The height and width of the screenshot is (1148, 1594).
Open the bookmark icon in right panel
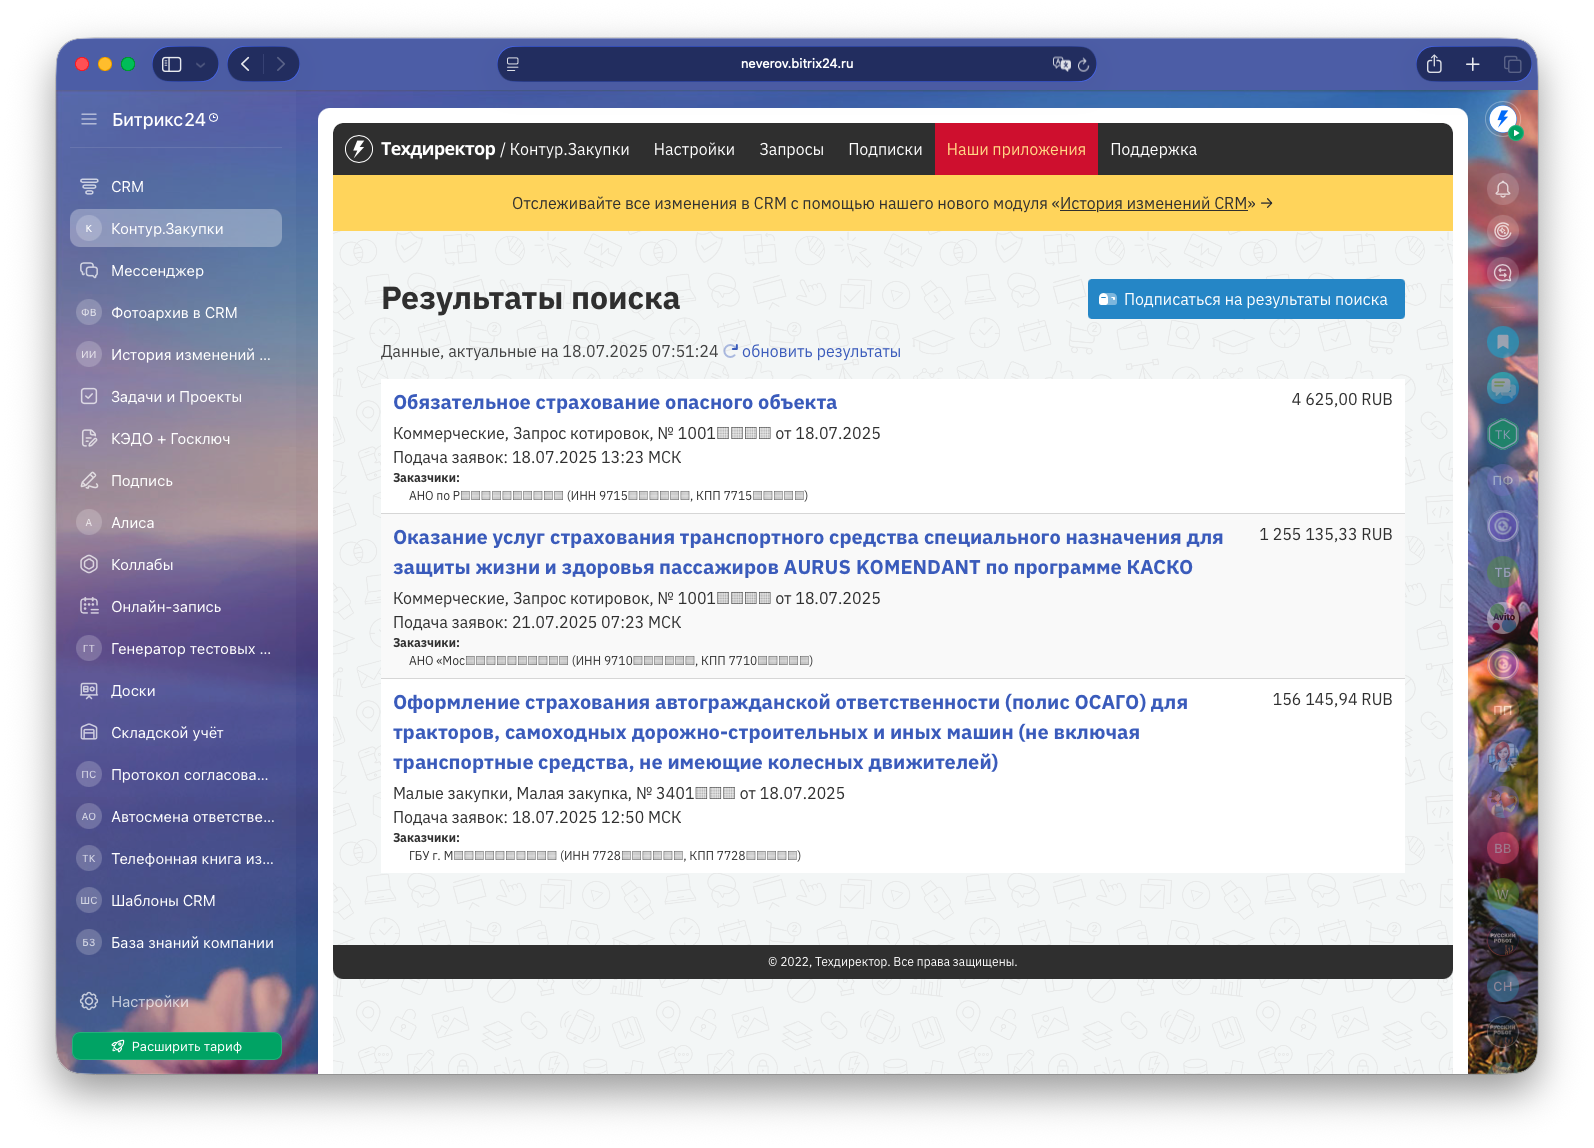1502,342
